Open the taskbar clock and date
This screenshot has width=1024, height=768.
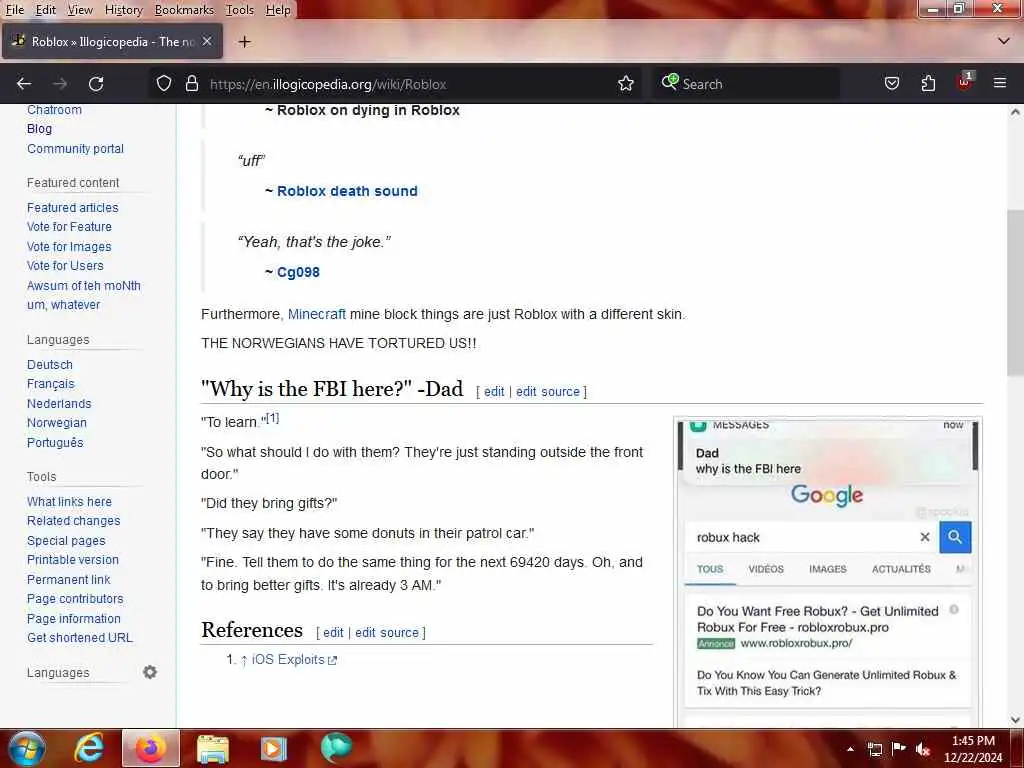pos(973,749)
